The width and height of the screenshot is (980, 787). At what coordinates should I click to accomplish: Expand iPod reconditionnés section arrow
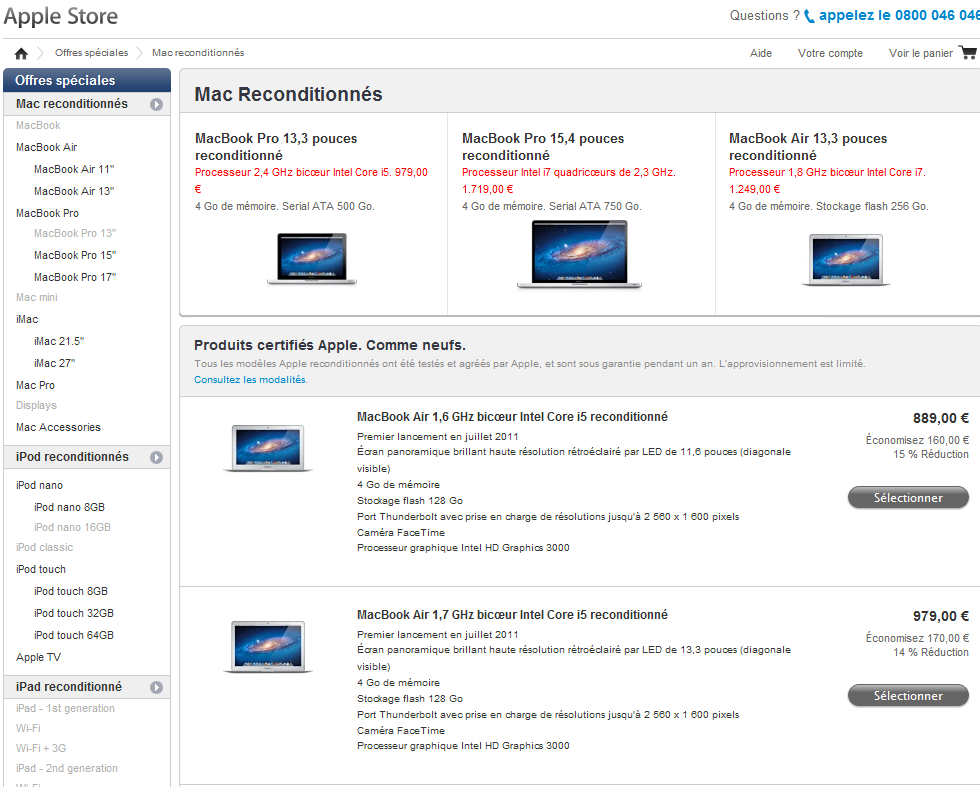156,458
